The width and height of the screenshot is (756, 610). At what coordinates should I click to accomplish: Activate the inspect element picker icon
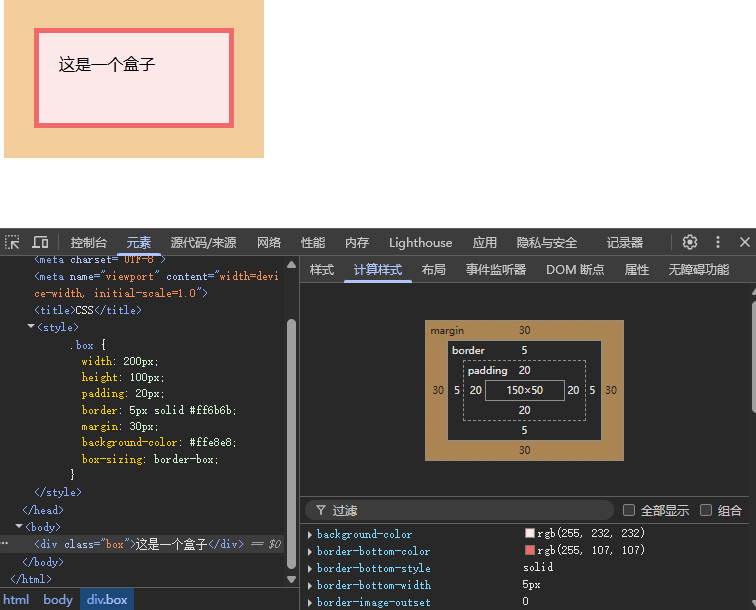tap(12, 242)
